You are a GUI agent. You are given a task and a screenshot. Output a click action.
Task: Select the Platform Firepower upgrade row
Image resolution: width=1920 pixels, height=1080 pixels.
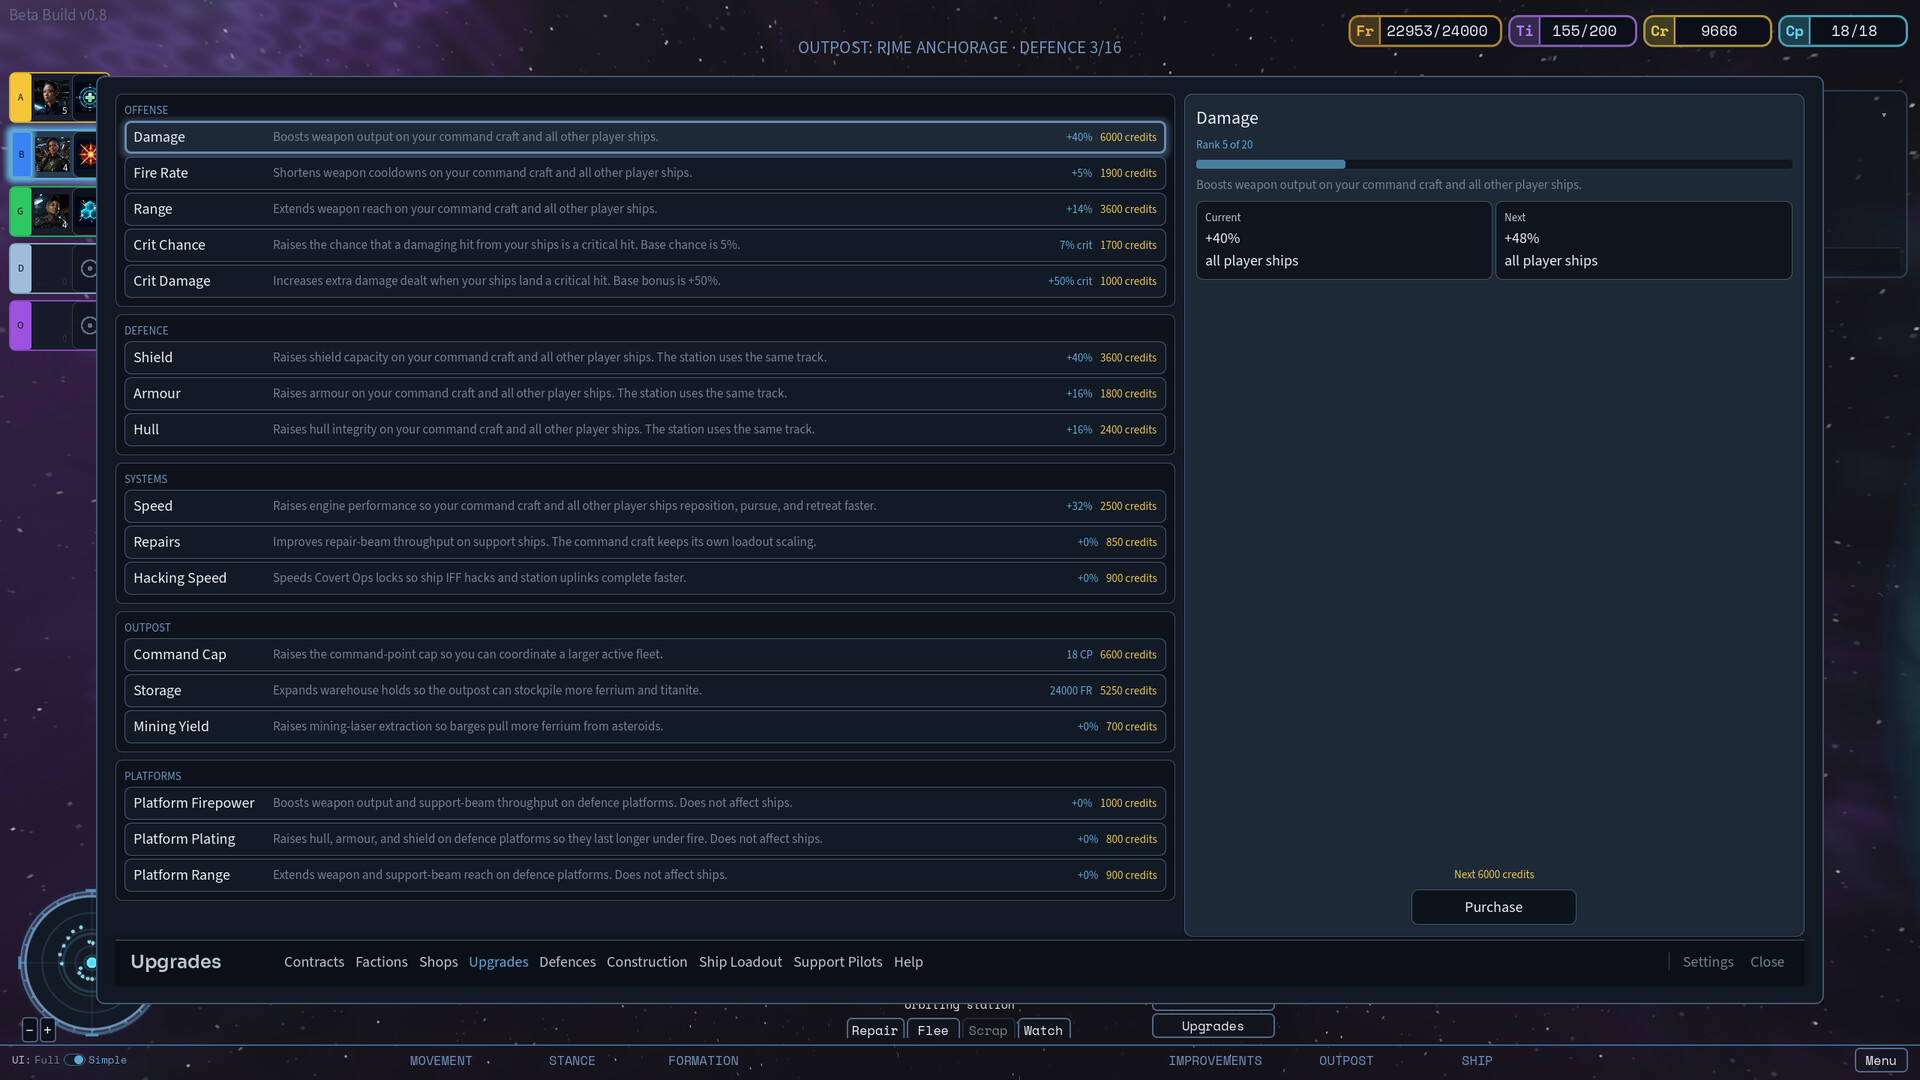645,803
